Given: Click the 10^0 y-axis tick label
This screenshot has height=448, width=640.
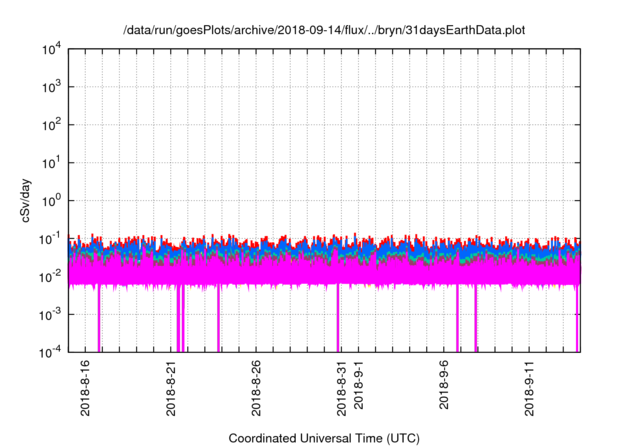Looking at the screenshot, I should pos(52,200).
